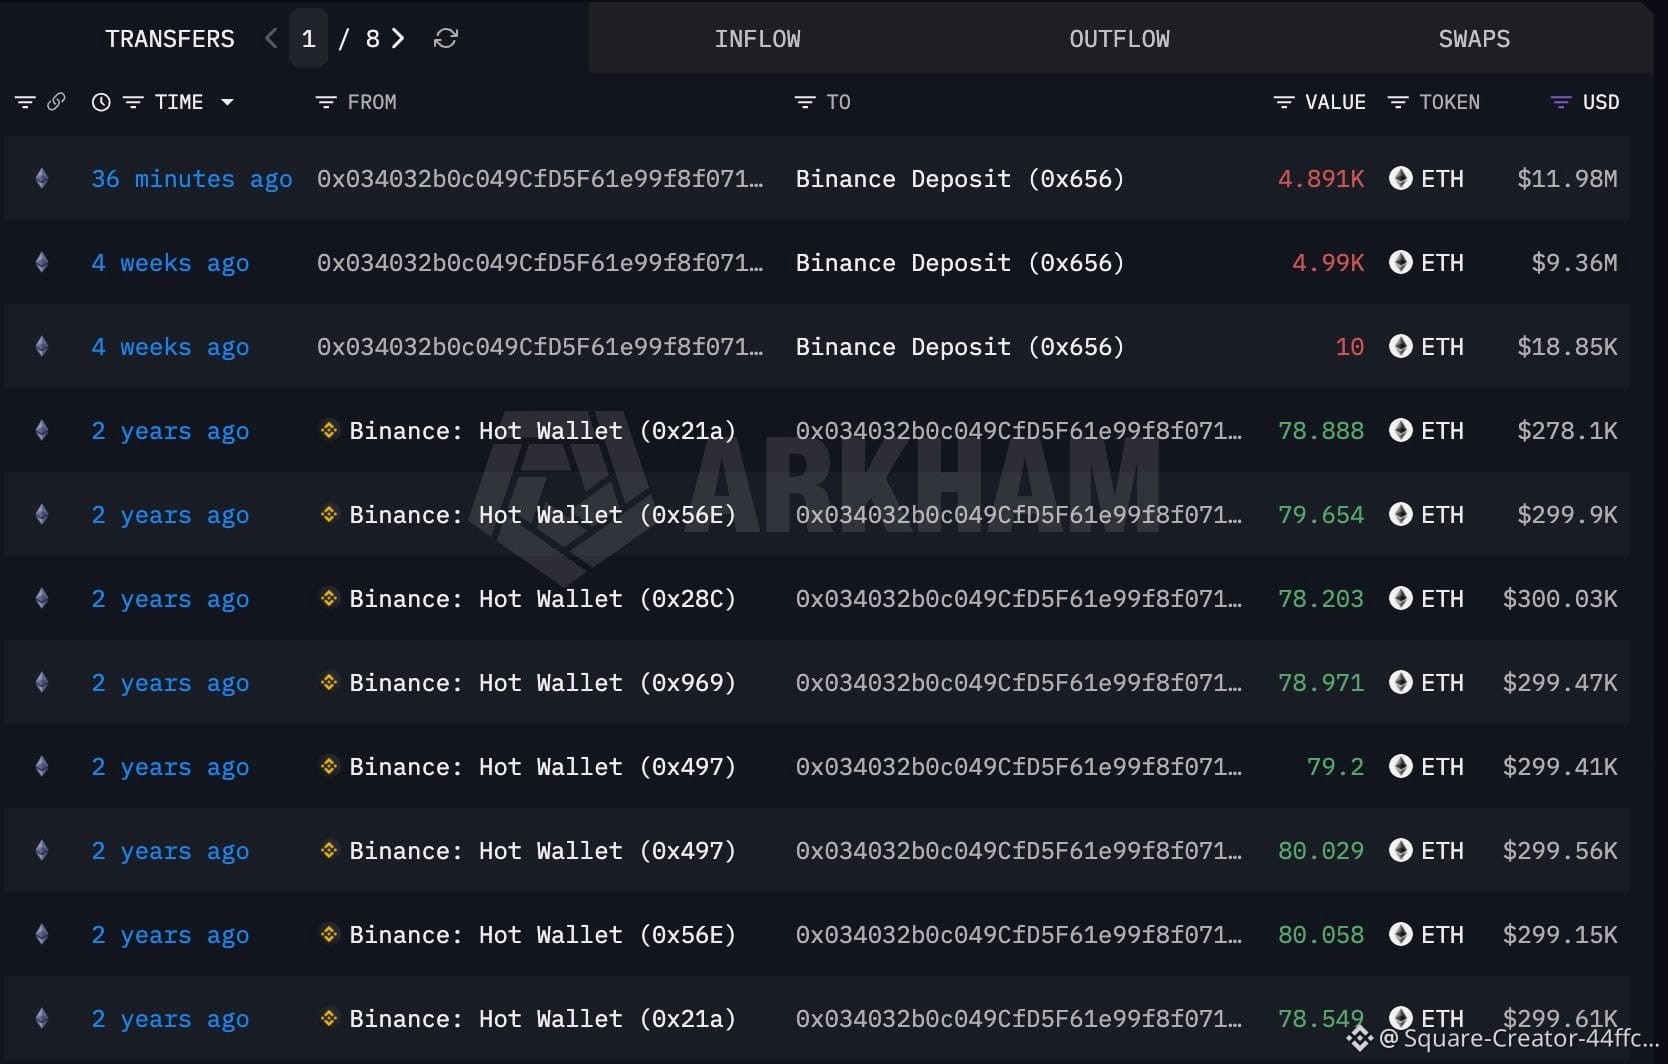The height and width of the screenshot is (1064, 1668).
Task: Open the TIME column filter icon
Action: pos(133,102)
